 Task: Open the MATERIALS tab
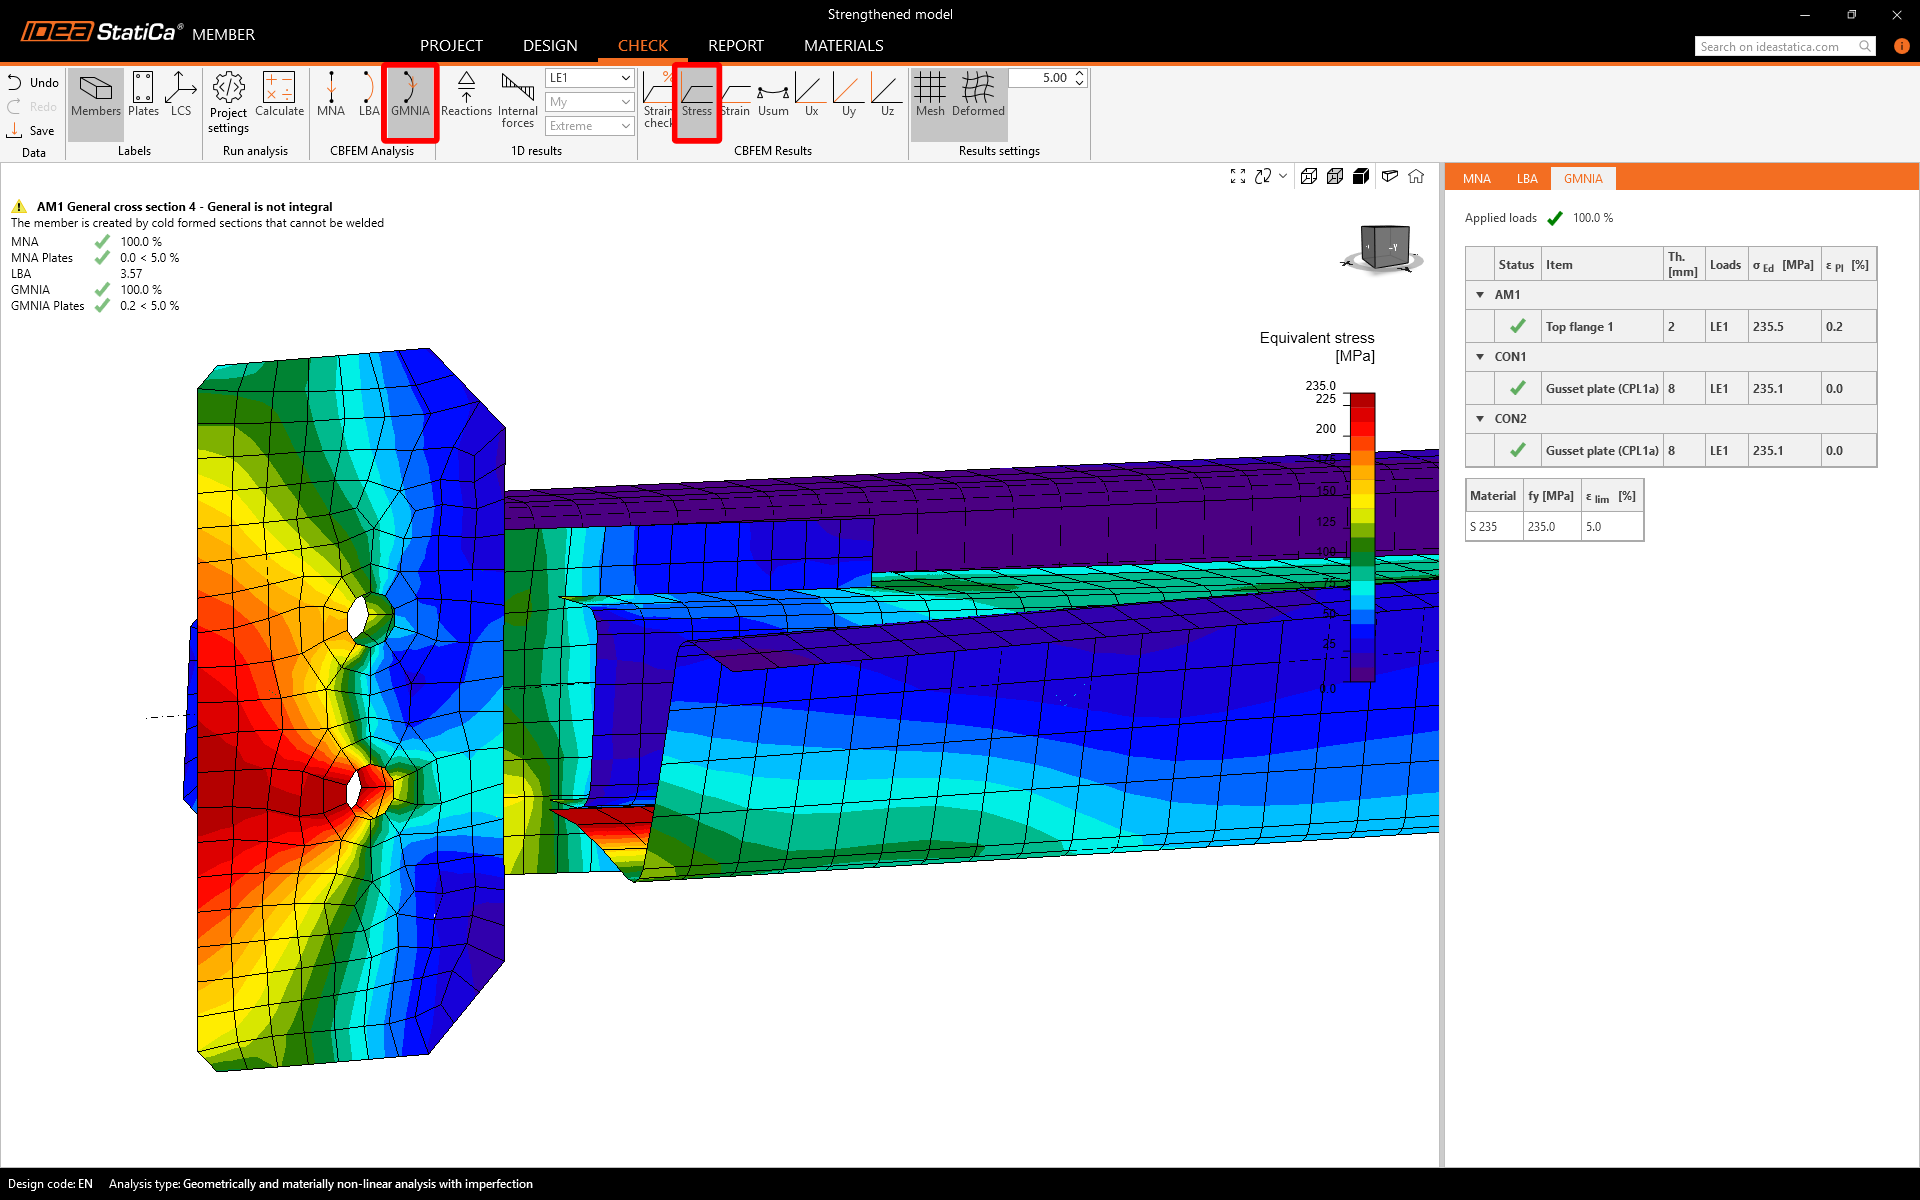point(843,46)
